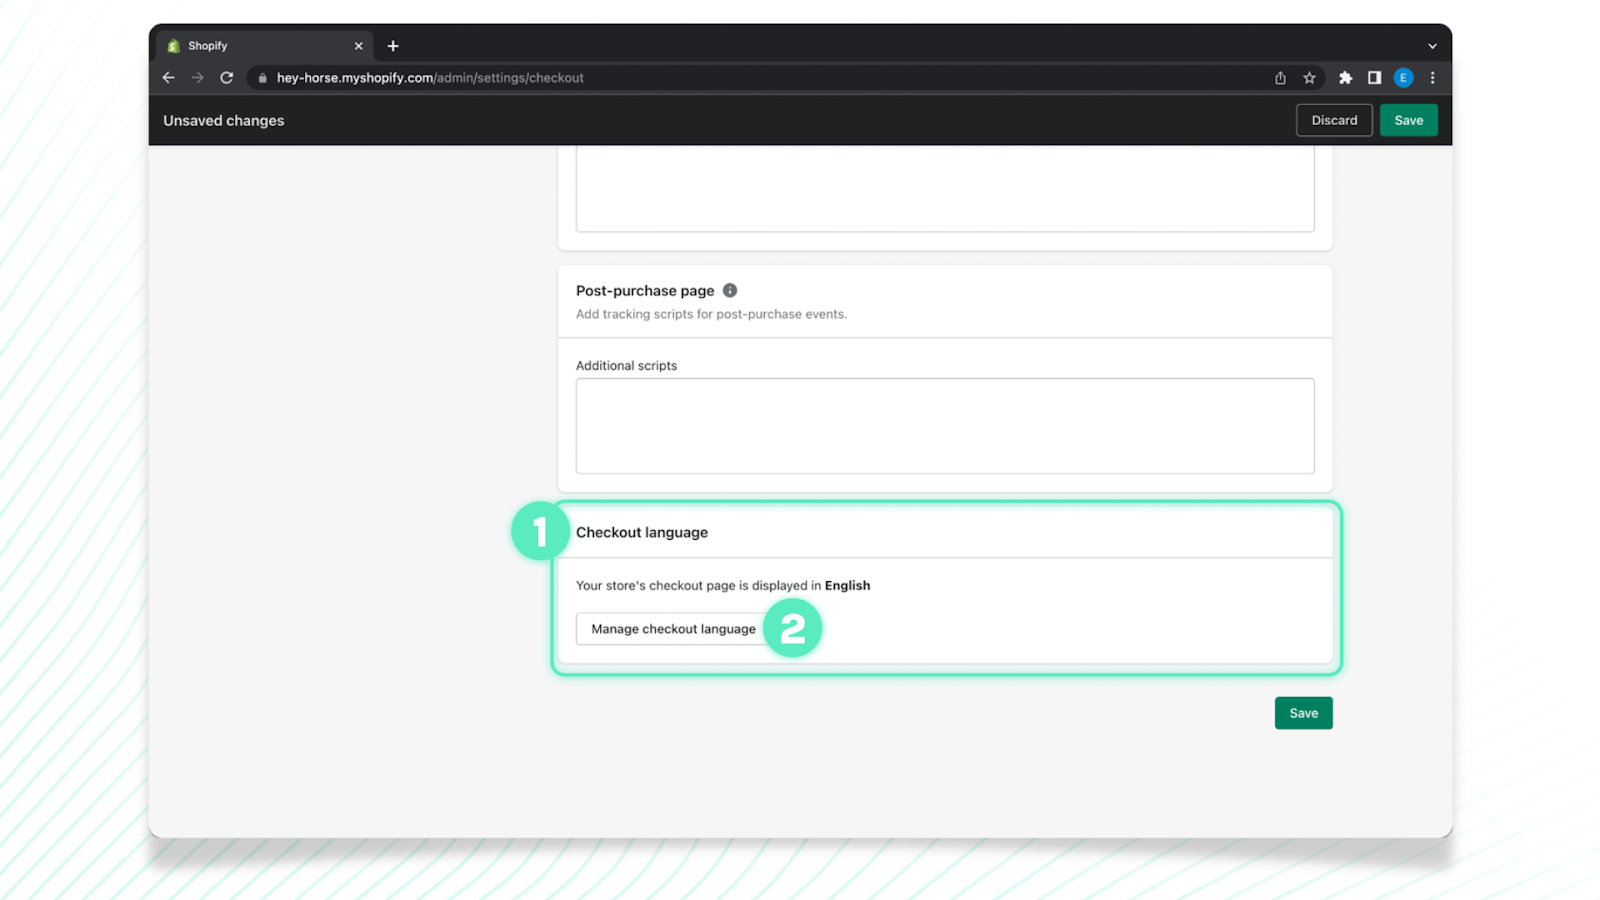Save using the bottom Save button
Screen dimensions: 1600x900
[x=1303, y=712]
